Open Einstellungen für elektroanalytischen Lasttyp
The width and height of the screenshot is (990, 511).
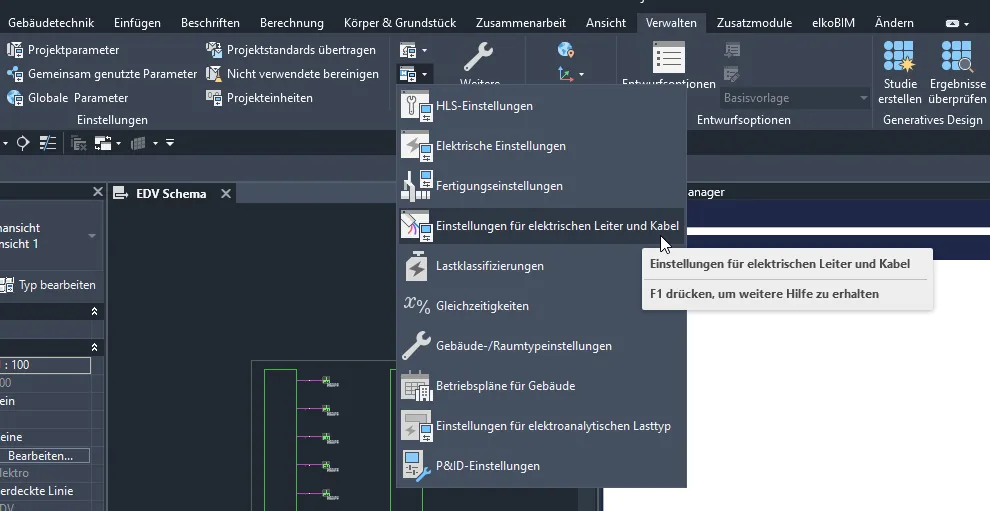pyautogui.click(x=541, y=426)
